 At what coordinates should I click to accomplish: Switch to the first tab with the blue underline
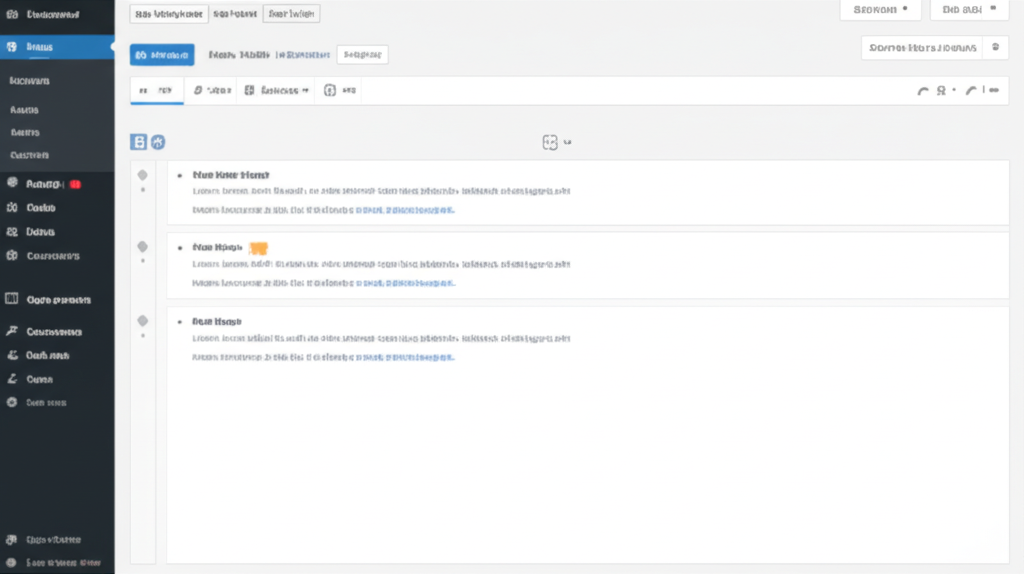pos(157,91)
